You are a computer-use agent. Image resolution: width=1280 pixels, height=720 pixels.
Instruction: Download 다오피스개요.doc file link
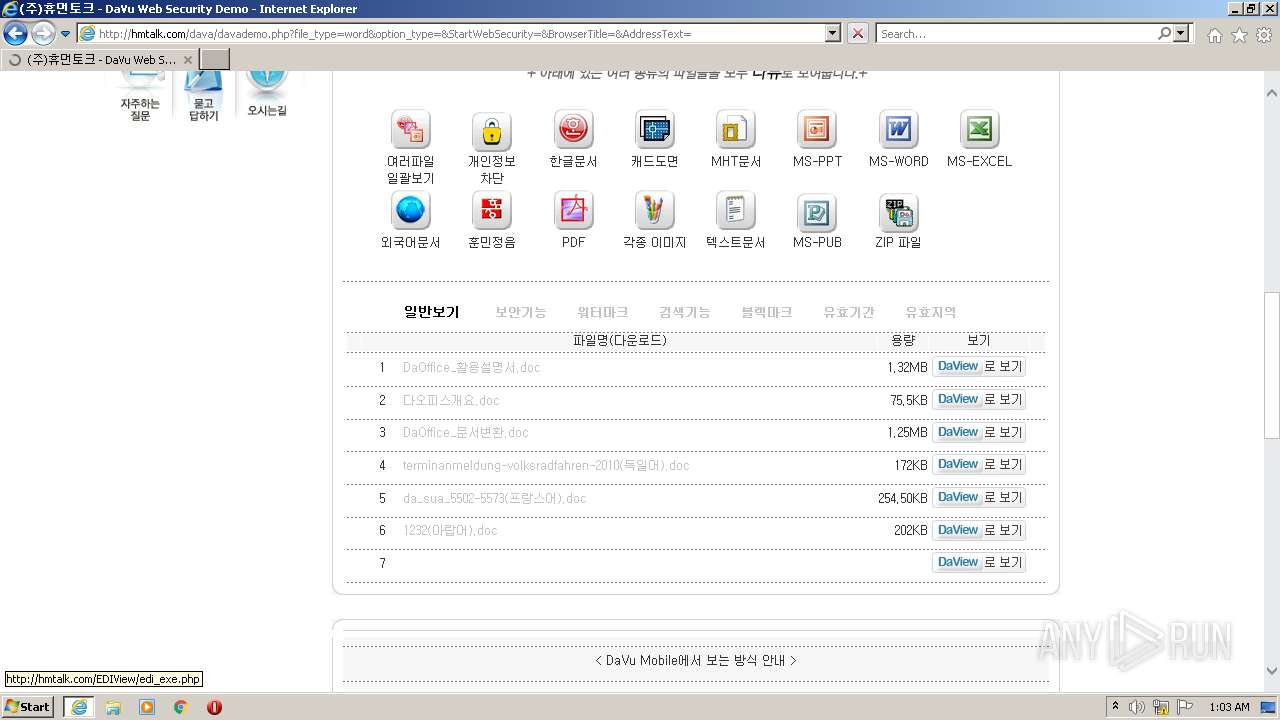(451, 400)
